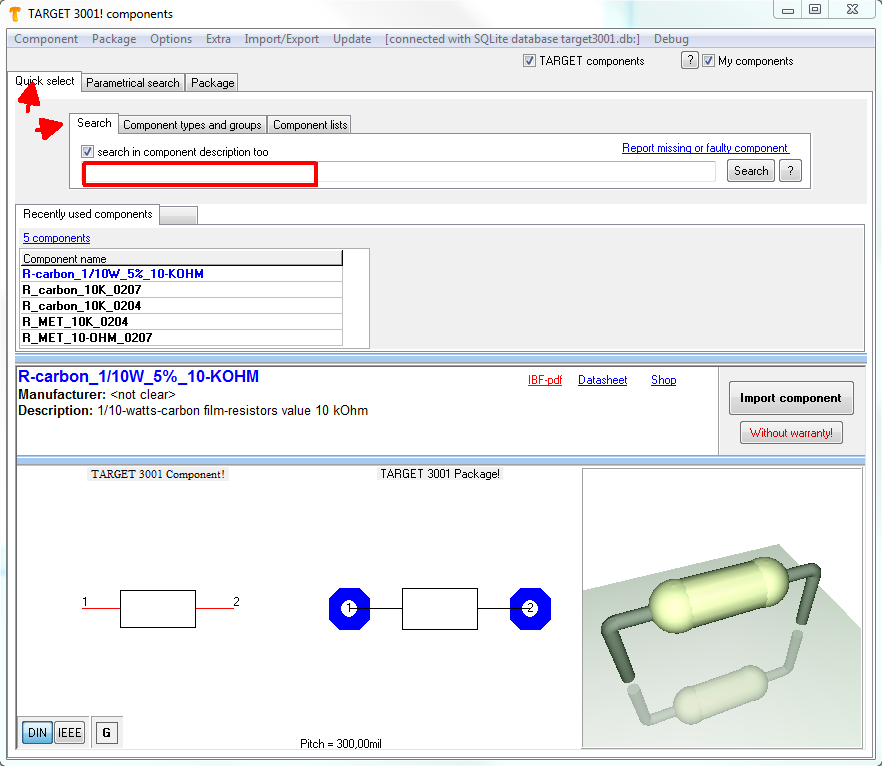Image resolution: width=882 pixels, height=766 pixels.
Task: Click the help button next to Search
Action: pyautogui.click(x=789, y=171)
